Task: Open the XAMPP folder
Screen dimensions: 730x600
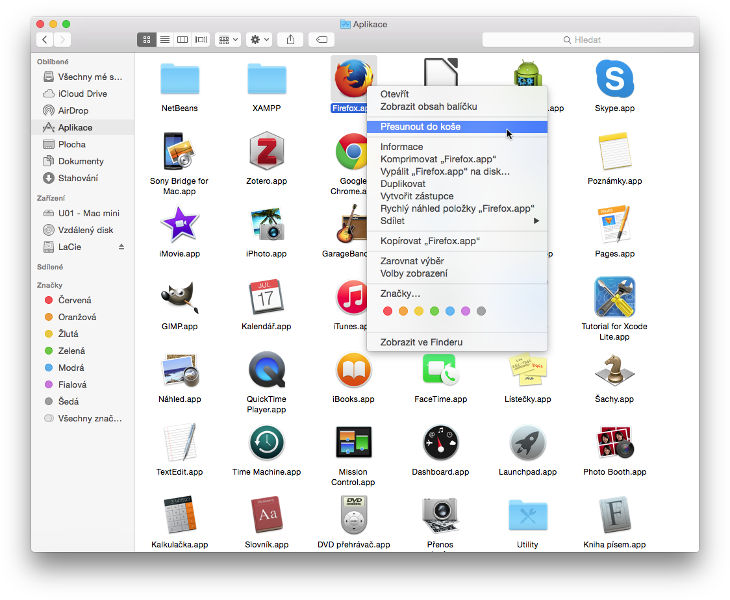Action: coord(267,79)
